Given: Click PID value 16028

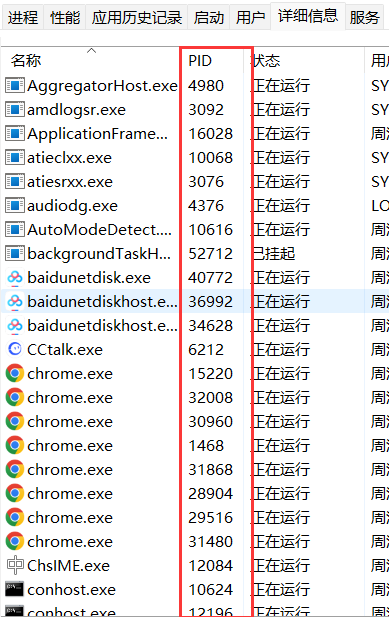Looking at the screenshot, I should tap(211, 134).
